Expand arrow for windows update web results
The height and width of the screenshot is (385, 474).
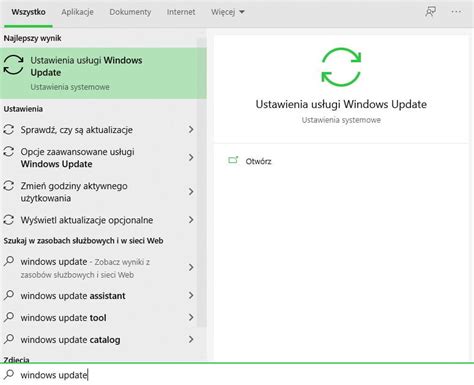click(x=191, y=267)
